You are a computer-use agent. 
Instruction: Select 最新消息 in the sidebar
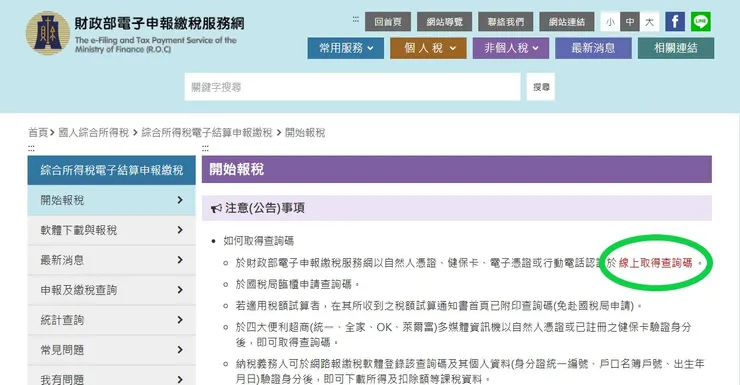[x=111, y=260]
